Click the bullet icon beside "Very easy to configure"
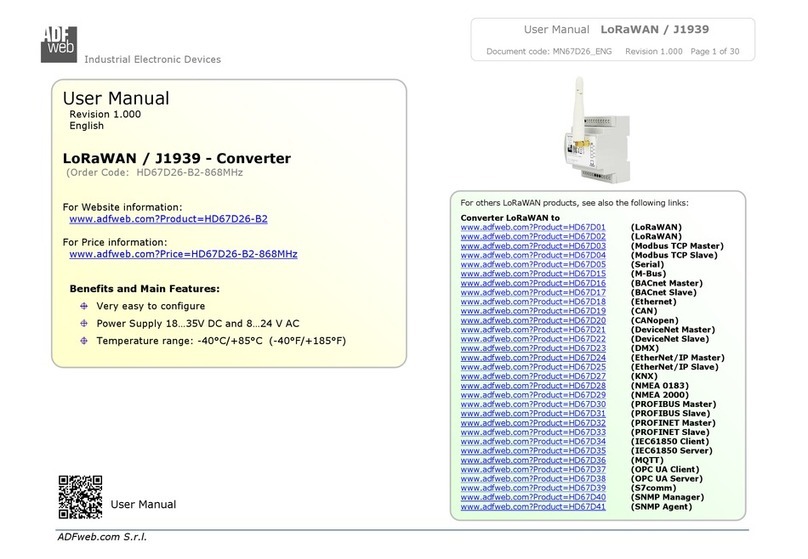The image size is (808, 559). point(84,306)
